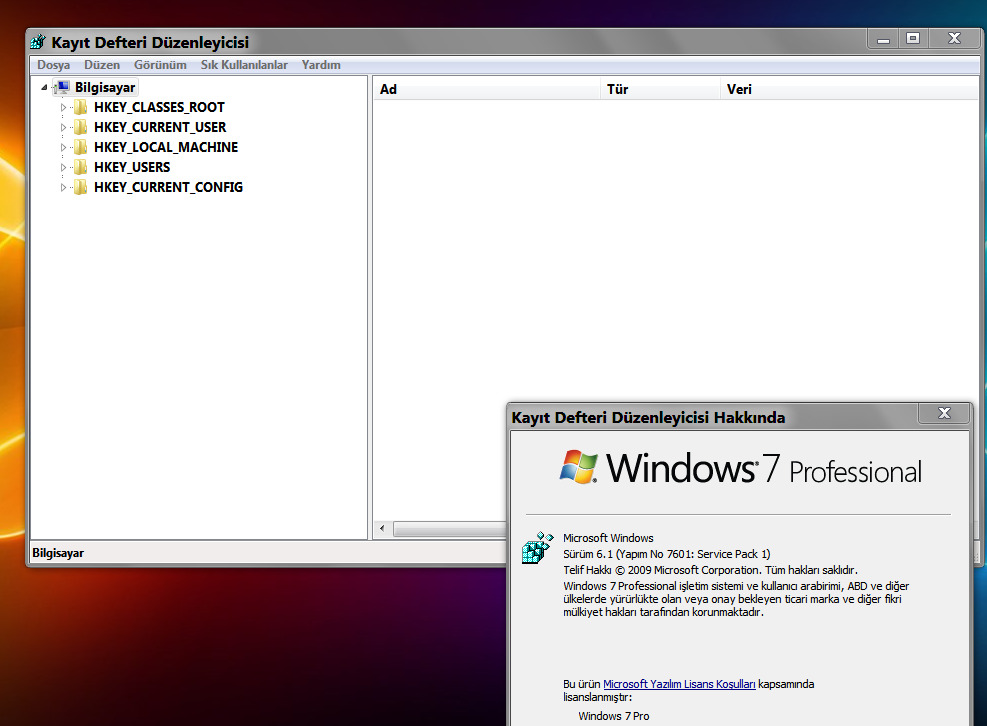The width and height of the screenshot is (987, 726).
Task: Minimize the Registry Editor window
Action: (883, 39)
